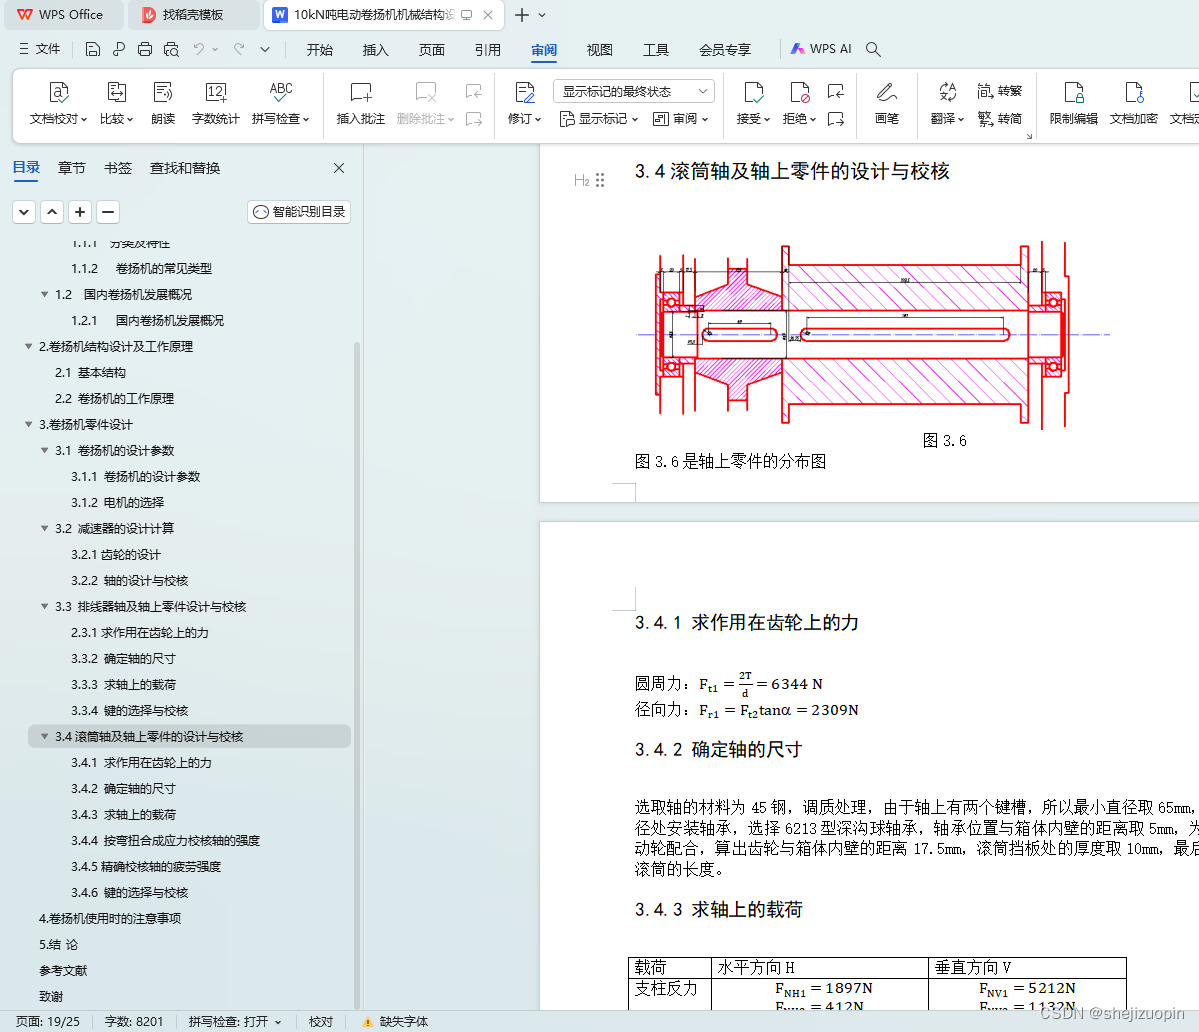Select the 画笔 pen tool

pyautogui.click(x=886, y=102)
